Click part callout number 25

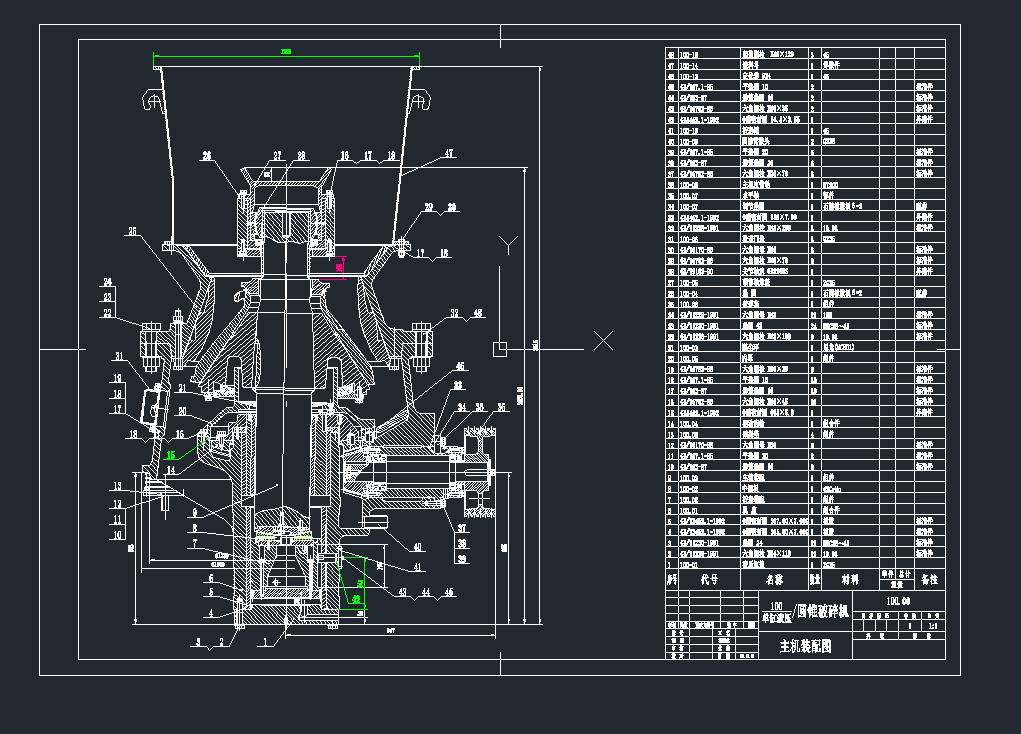130,232
